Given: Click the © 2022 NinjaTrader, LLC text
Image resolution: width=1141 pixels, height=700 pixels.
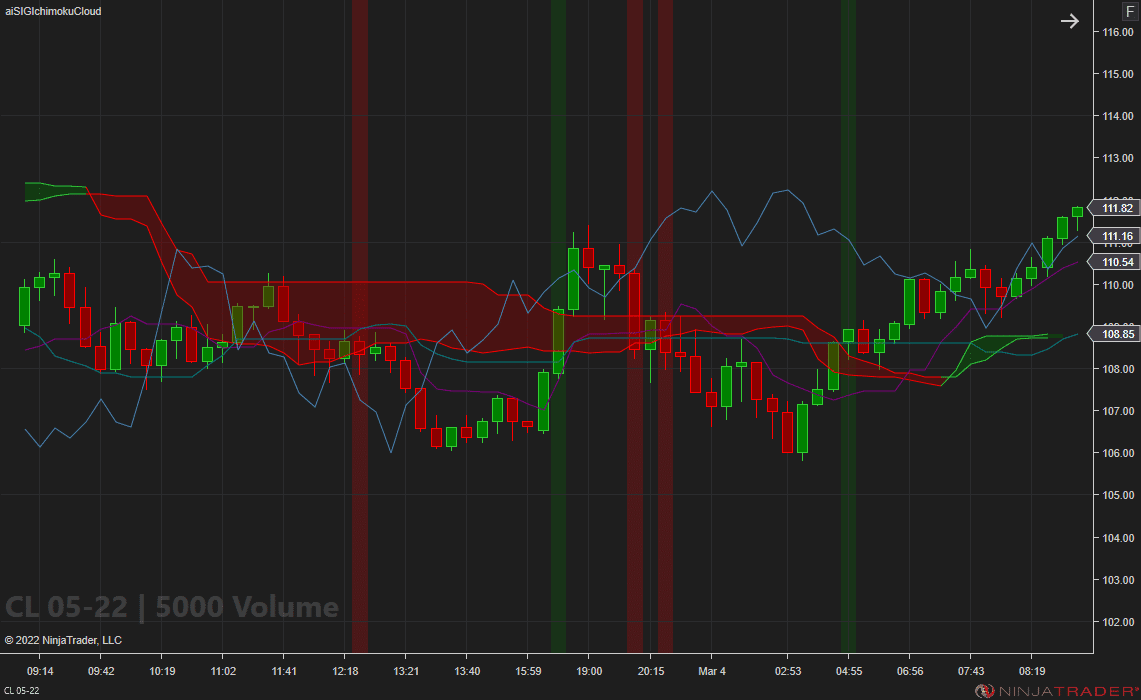Looking at the screenshot, I should coord(63,640).
